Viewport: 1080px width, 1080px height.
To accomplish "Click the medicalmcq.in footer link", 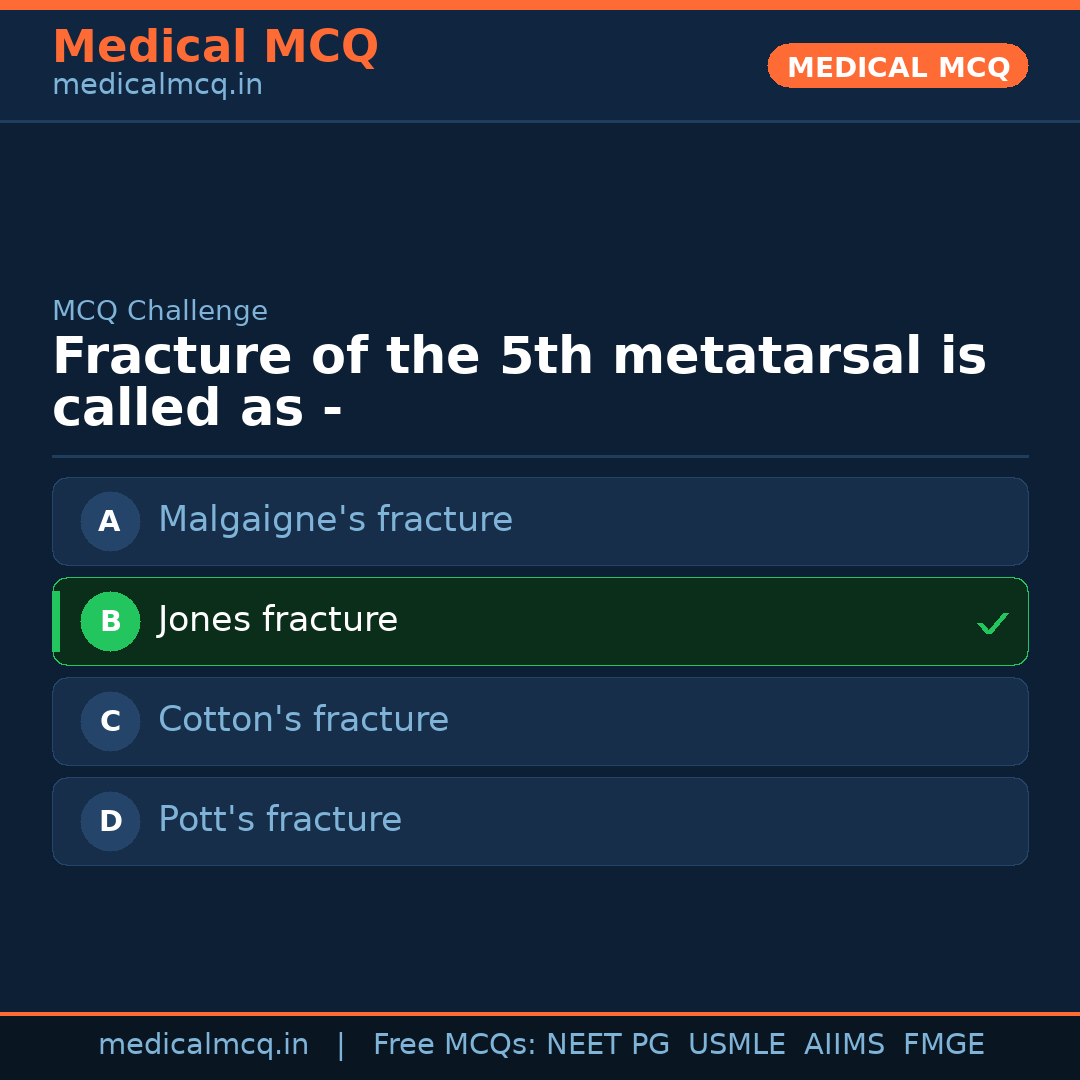I will point(204,1043).
